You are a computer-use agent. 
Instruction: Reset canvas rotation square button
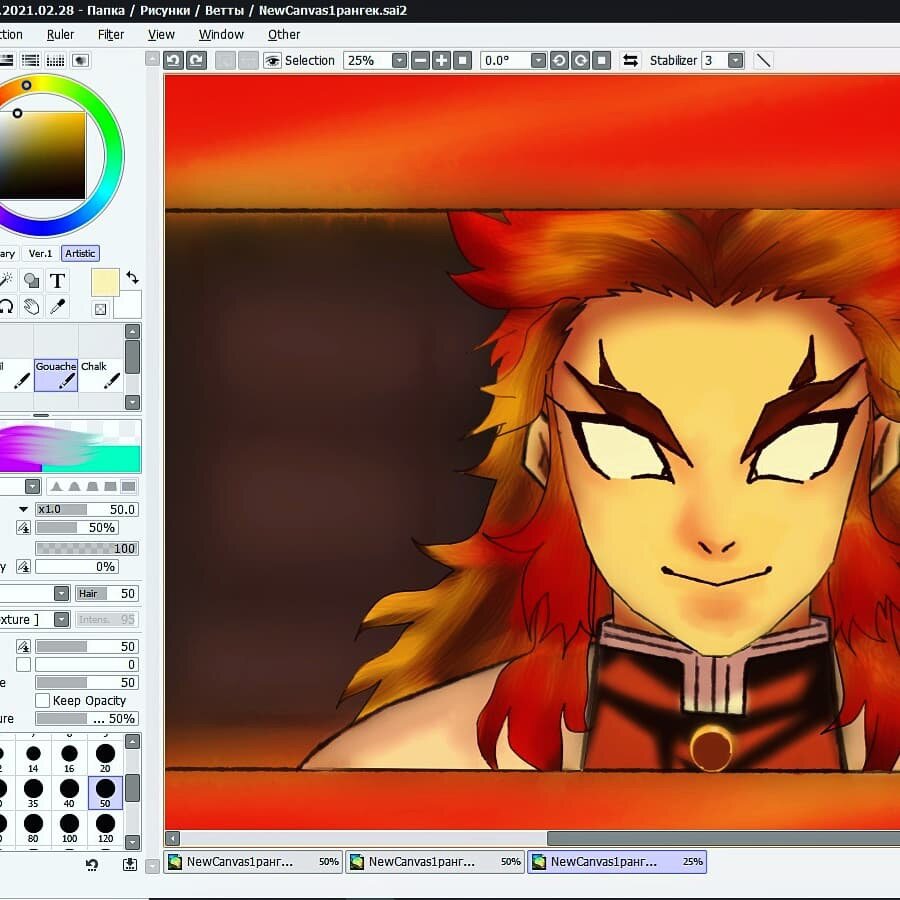click(601, 60)
